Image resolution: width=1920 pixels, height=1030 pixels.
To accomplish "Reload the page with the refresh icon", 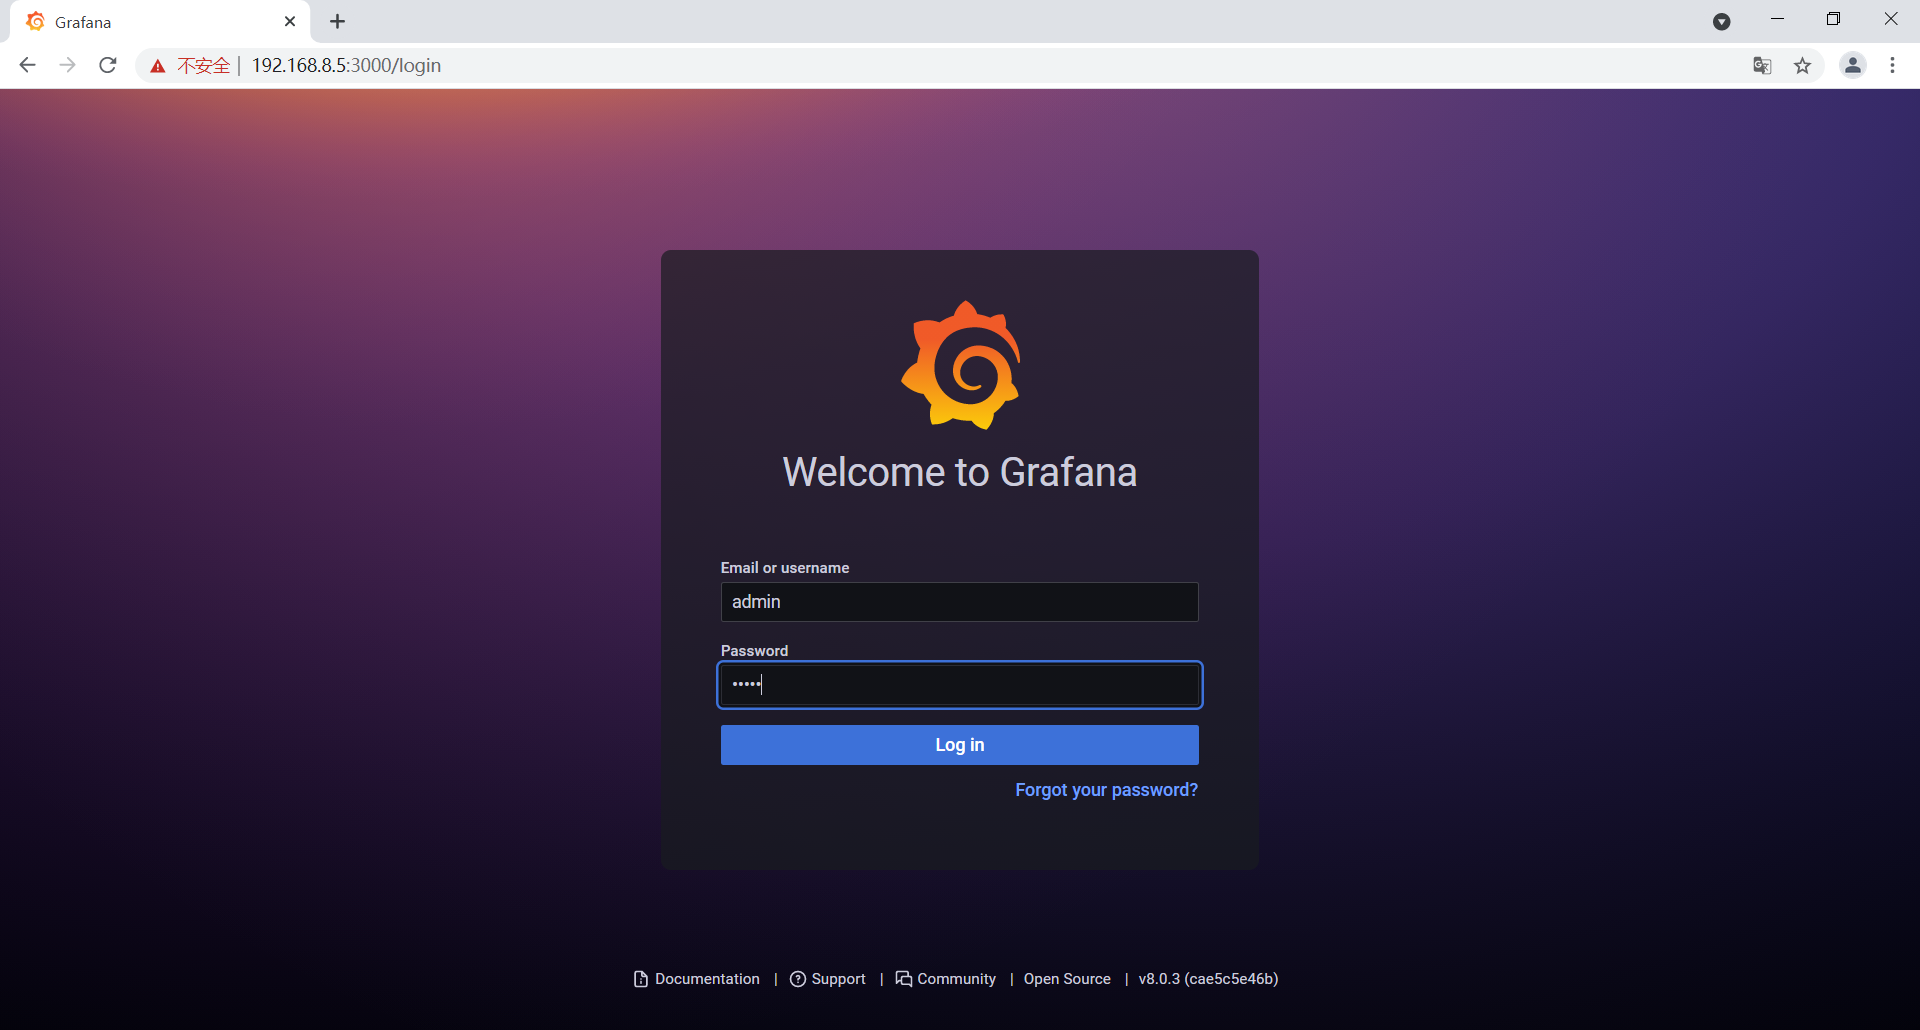I will [107, 65].
